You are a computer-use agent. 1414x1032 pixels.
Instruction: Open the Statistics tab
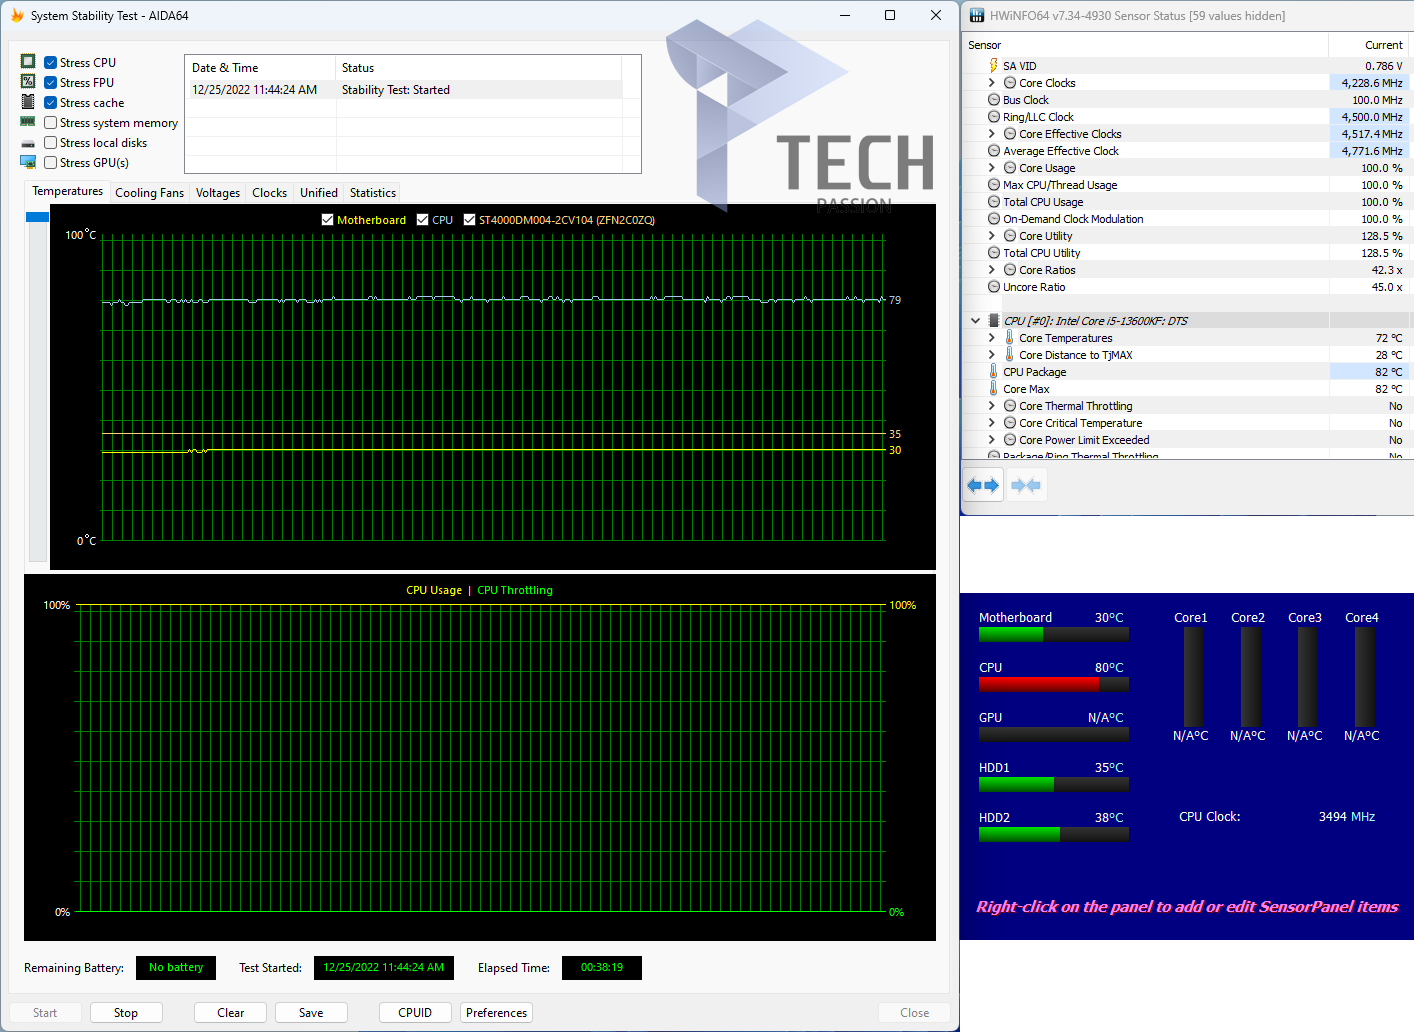(x=372, y=193)
